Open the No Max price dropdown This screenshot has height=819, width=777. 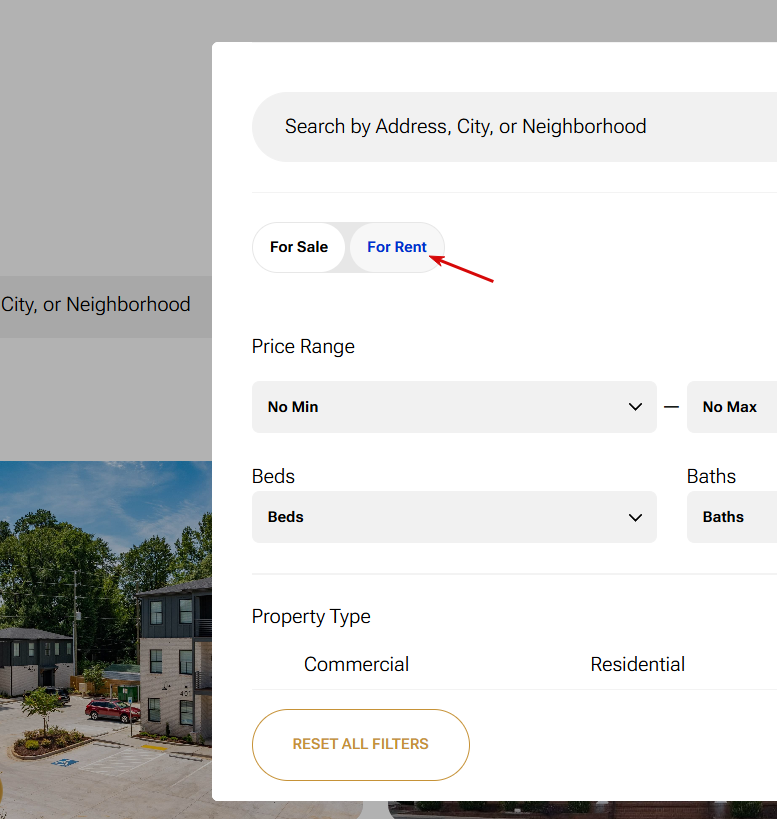[x=731, y=407]
